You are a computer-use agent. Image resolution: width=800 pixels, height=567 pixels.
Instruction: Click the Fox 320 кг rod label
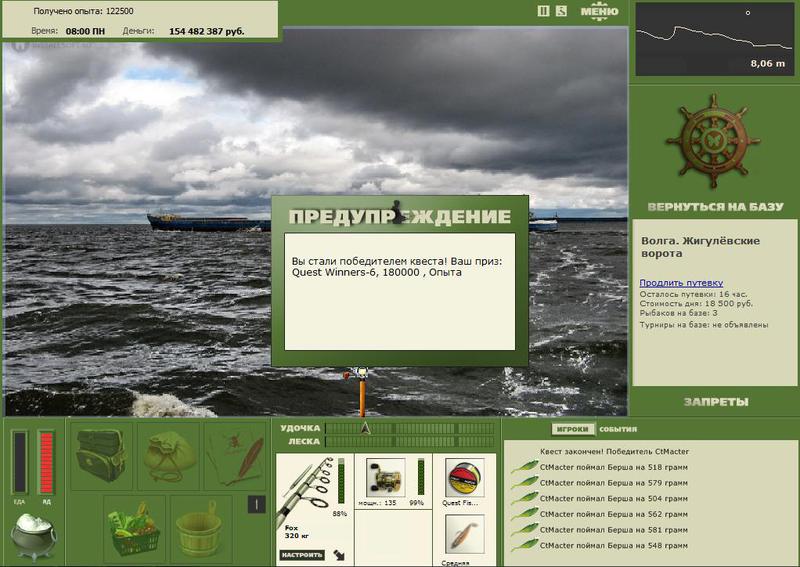[x=295, y=532]
